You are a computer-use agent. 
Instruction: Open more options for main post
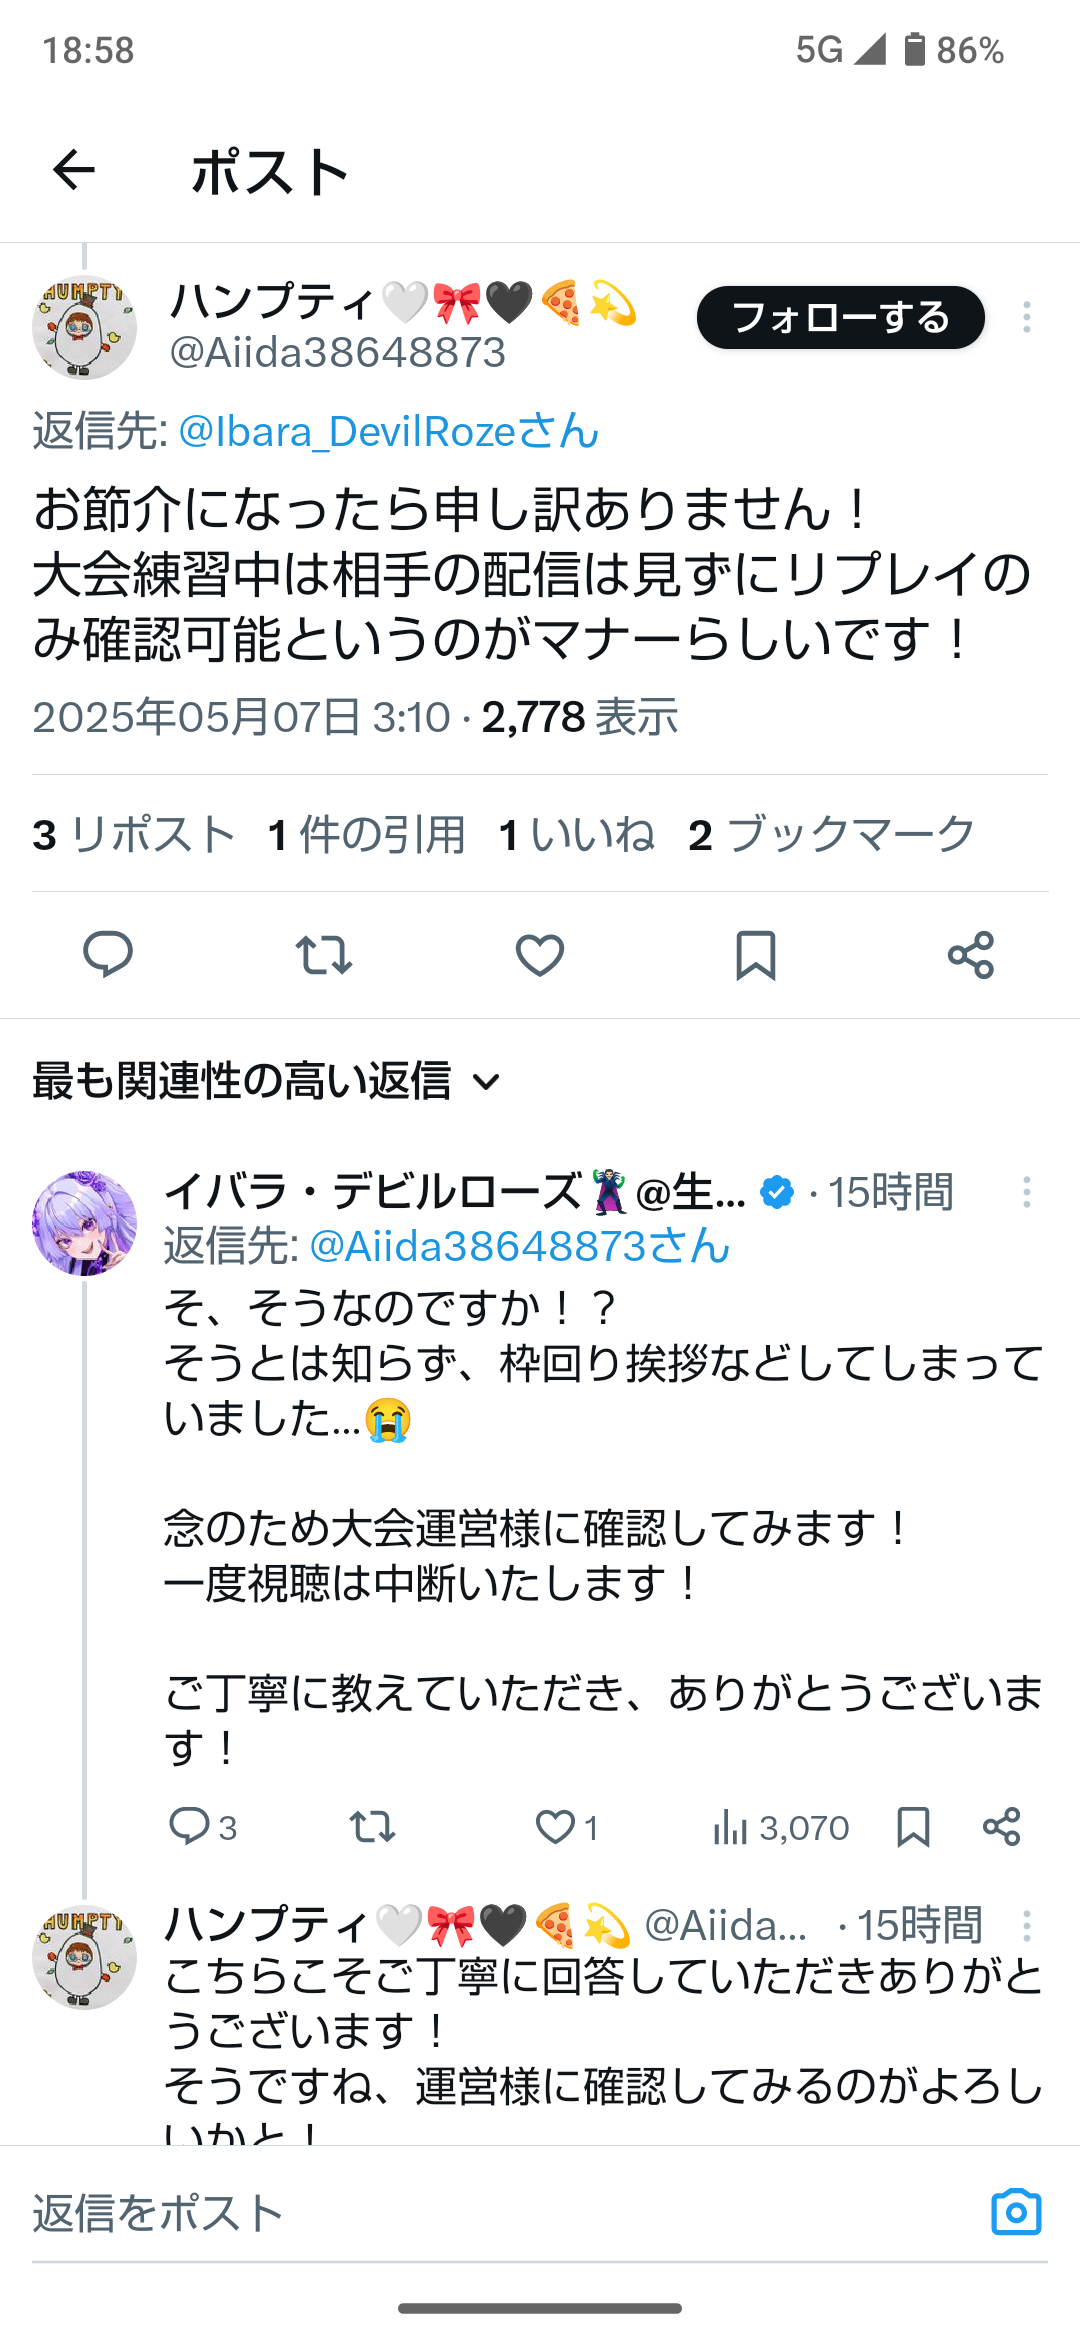[1026, 317]
